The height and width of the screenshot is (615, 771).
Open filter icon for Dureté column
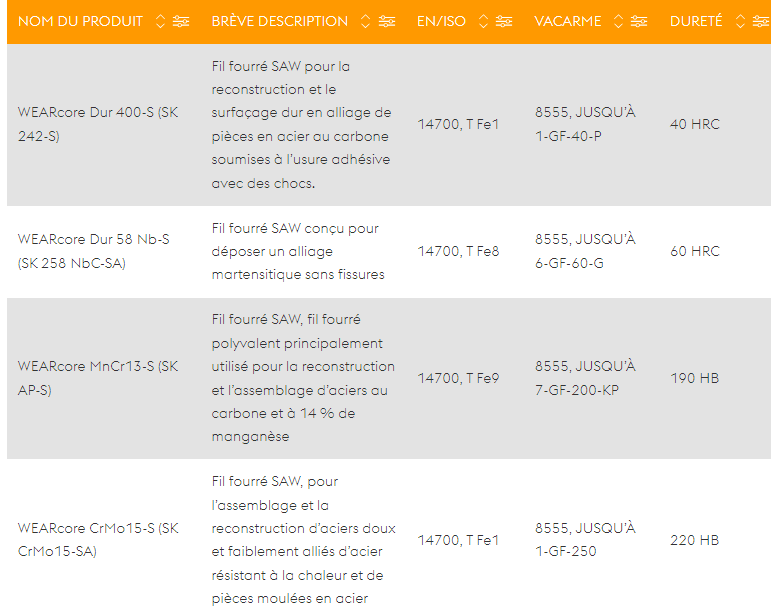click(761, 21)
